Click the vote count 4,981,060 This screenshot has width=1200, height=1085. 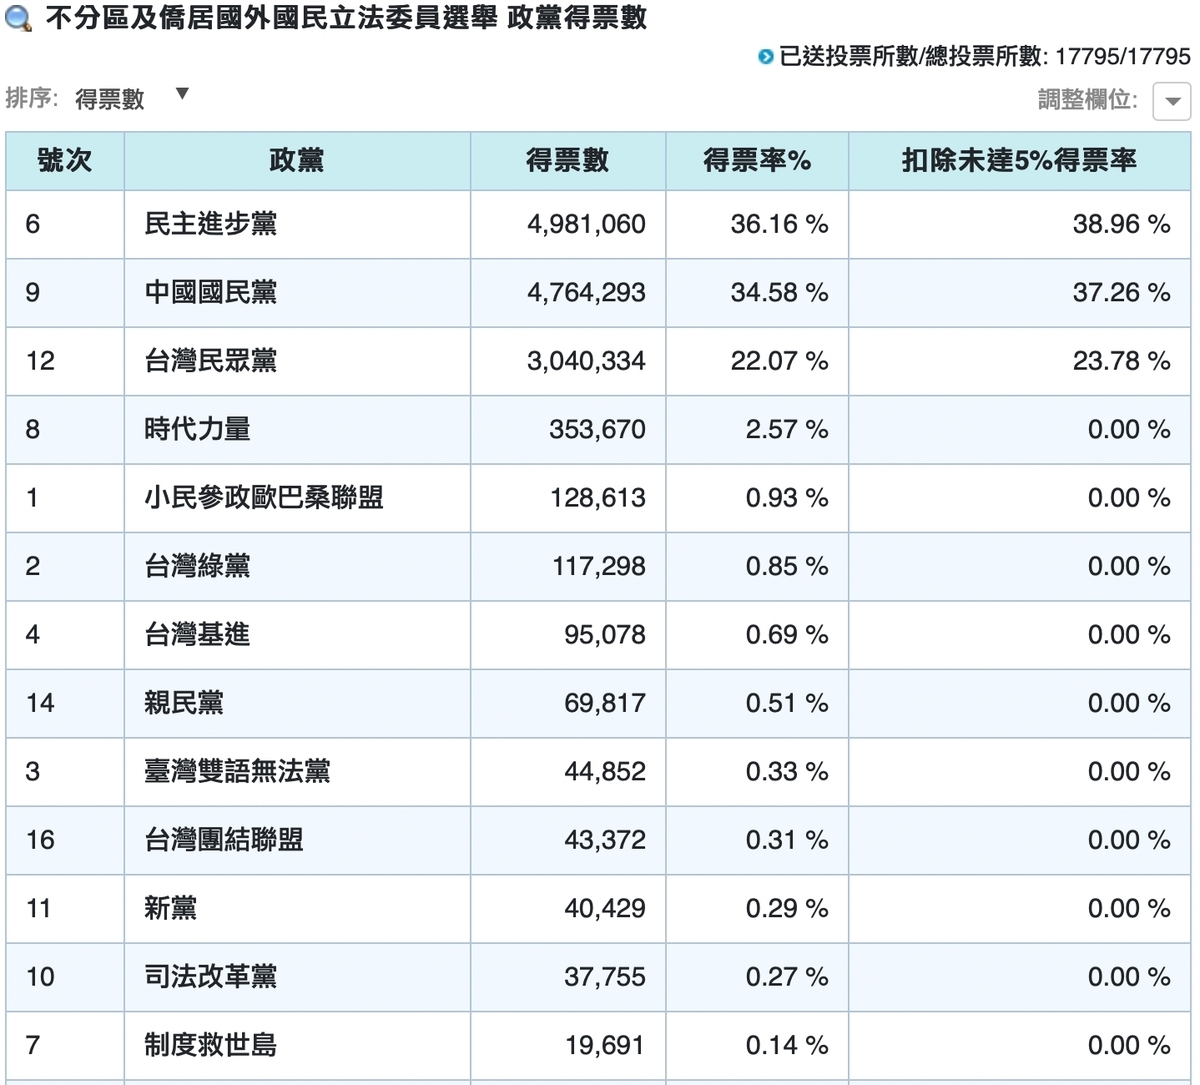(586, 224)
